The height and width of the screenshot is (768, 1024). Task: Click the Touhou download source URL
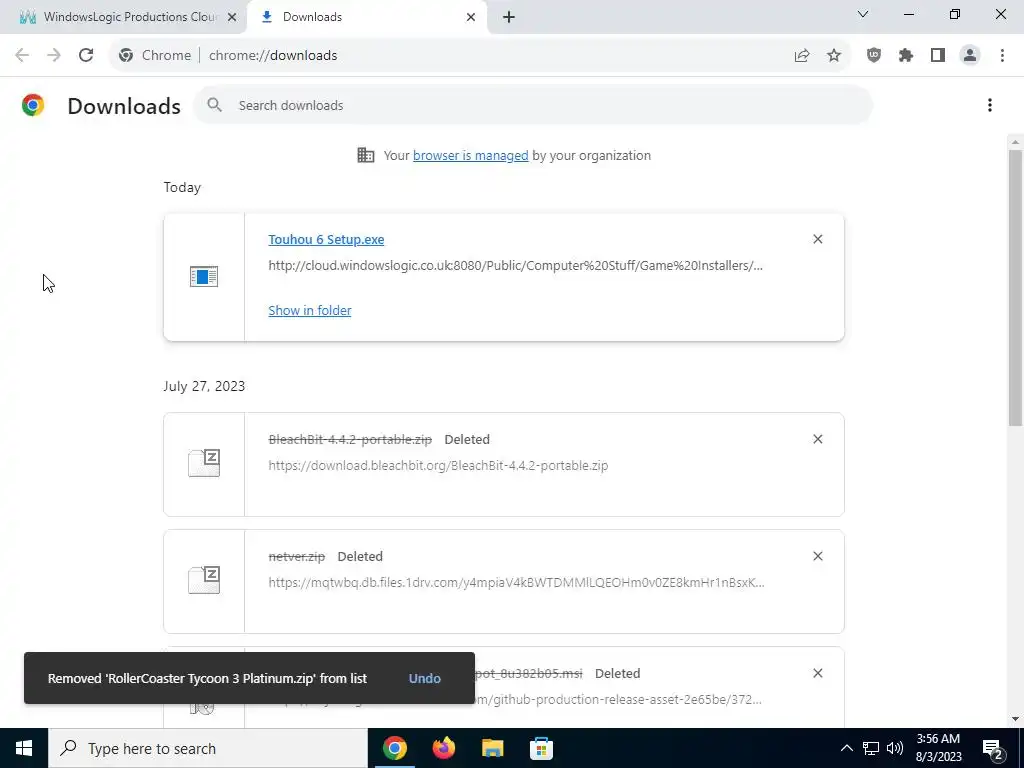pyautogui.click(x=515, y=265)
